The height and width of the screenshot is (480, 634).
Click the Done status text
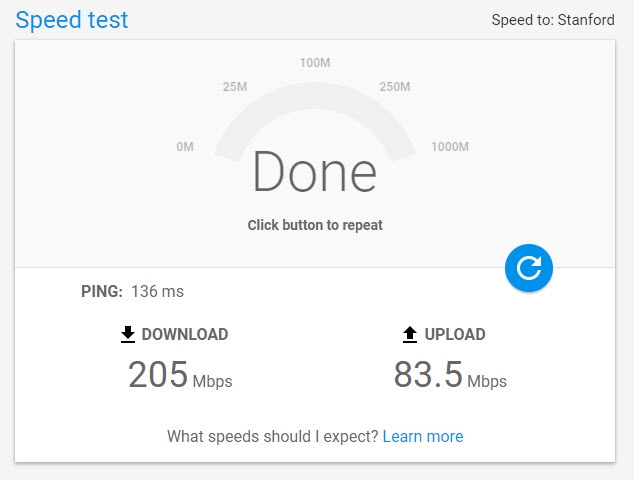[x=315, y=171]
